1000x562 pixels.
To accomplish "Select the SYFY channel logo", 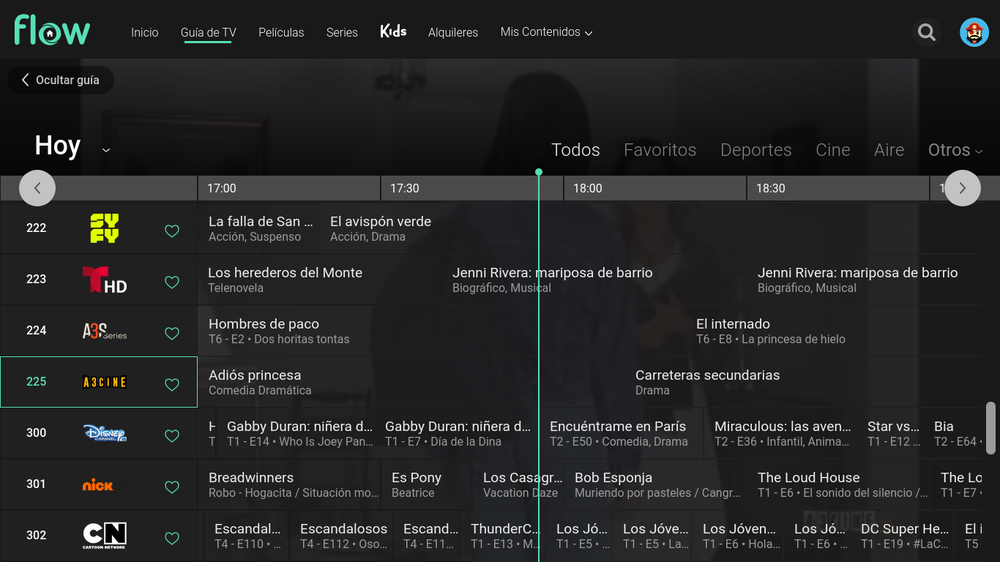I will tap(104, 229).
